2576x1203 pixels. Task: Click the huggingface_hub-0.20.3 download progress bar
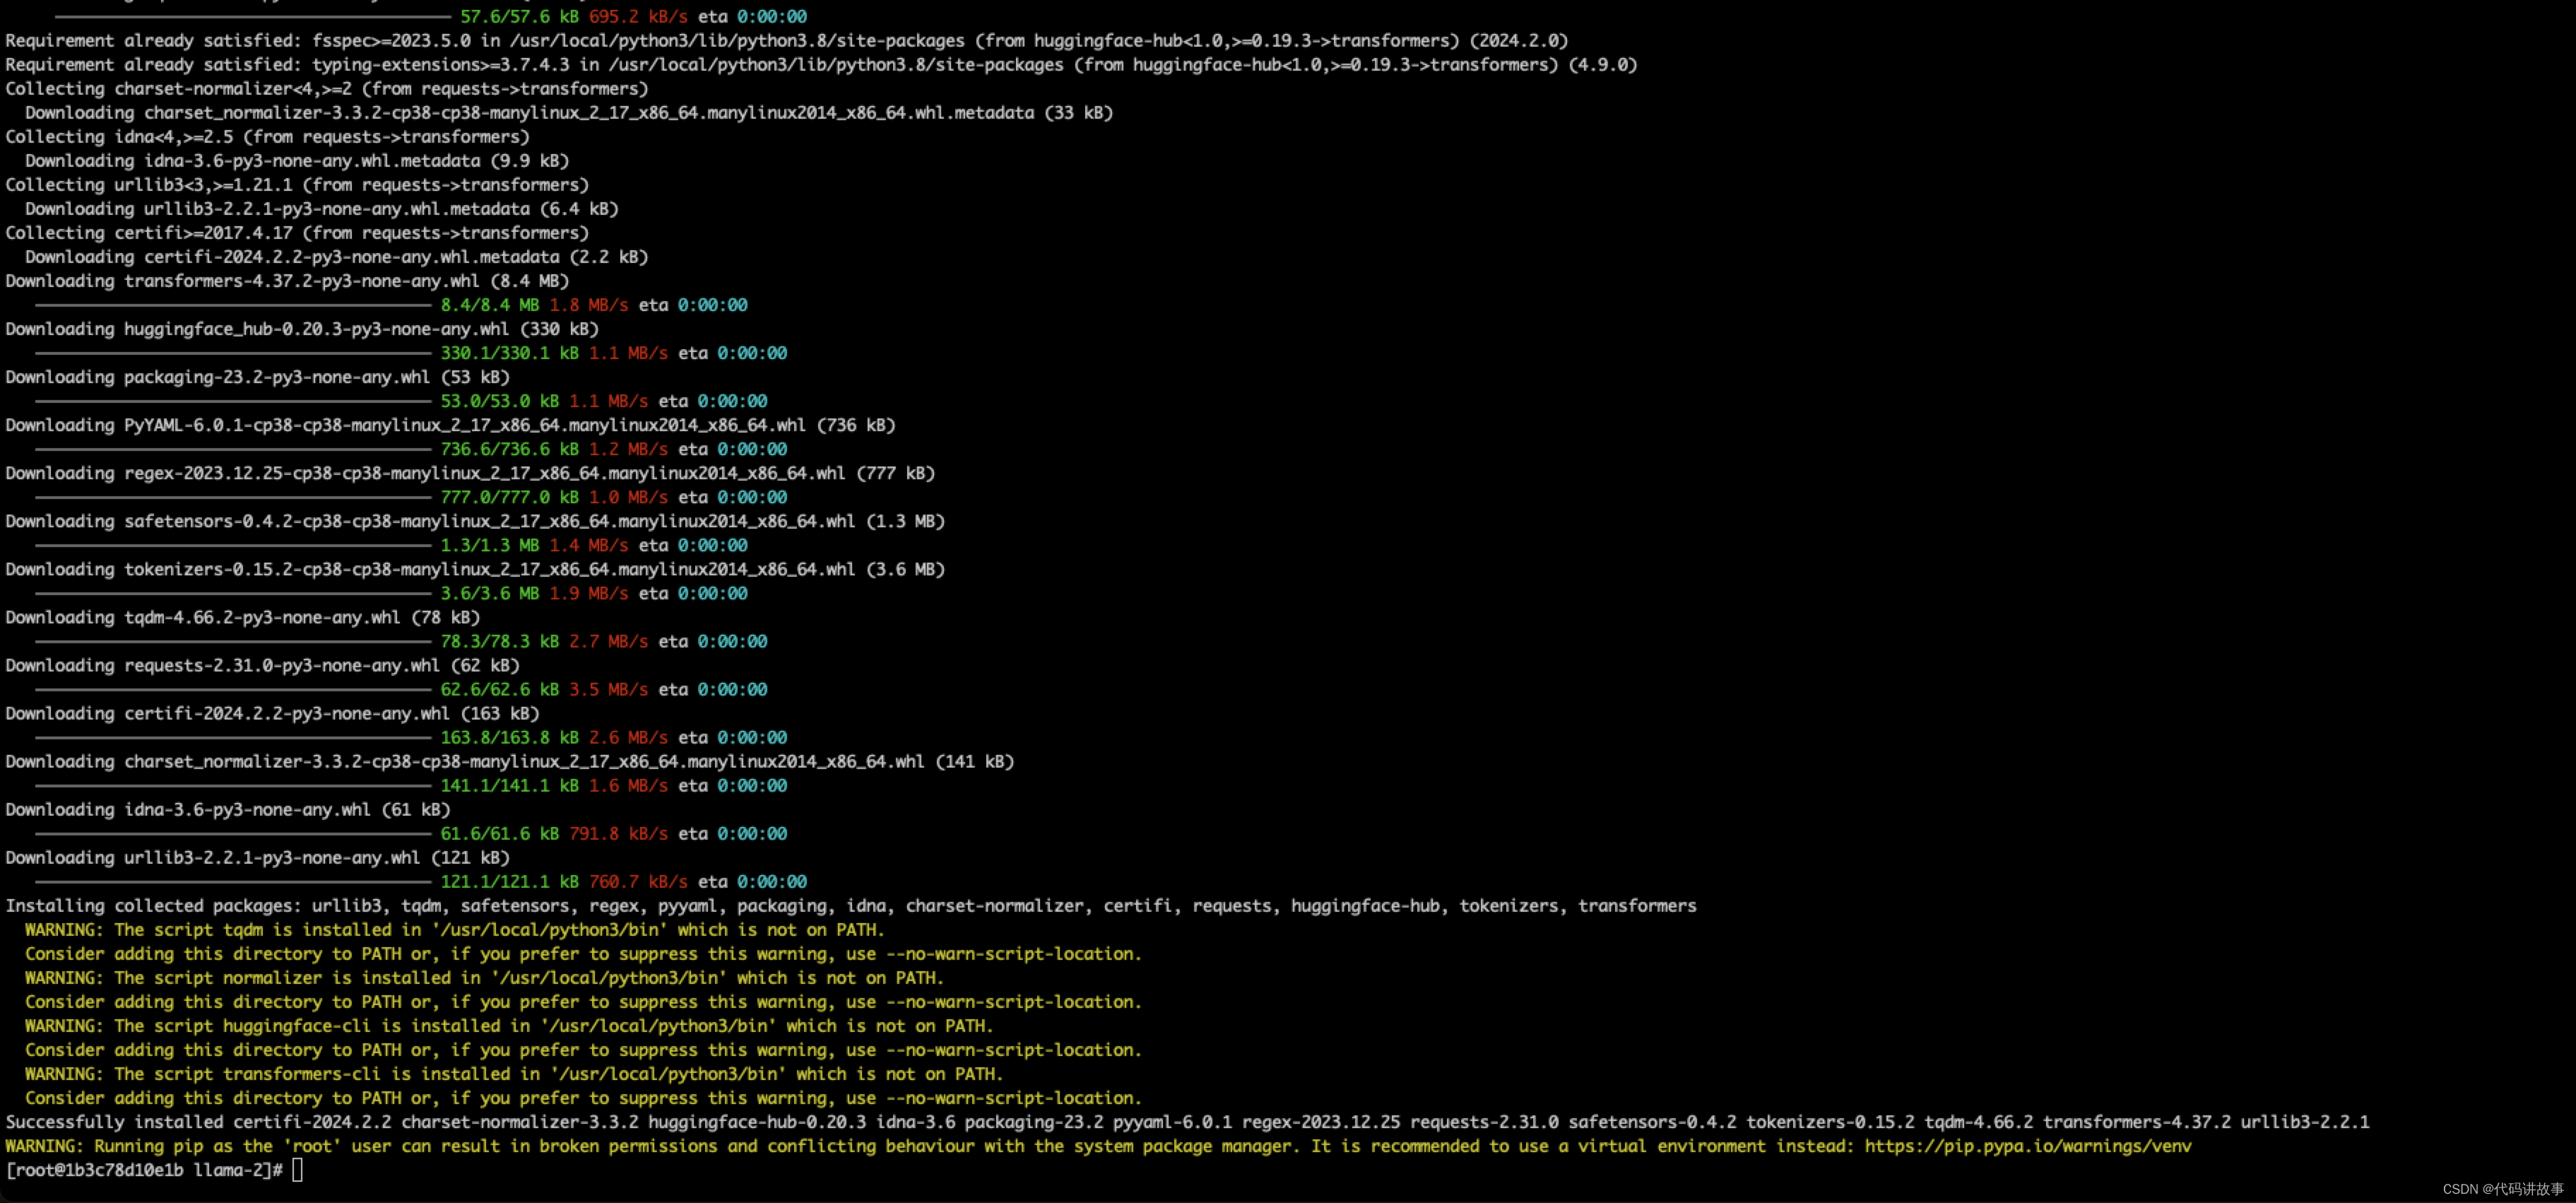233,353
